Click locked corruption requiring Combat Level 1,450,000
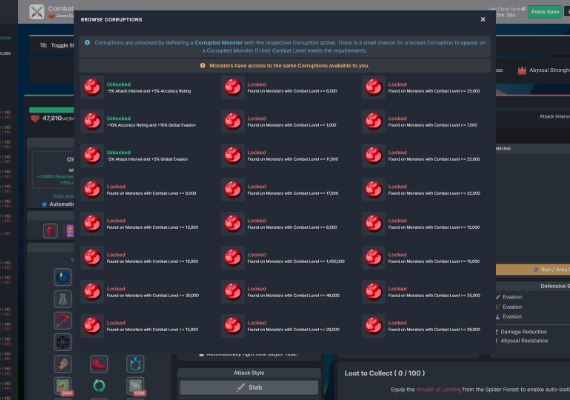Viewport: 570px width, 400px height. point(233,257)
